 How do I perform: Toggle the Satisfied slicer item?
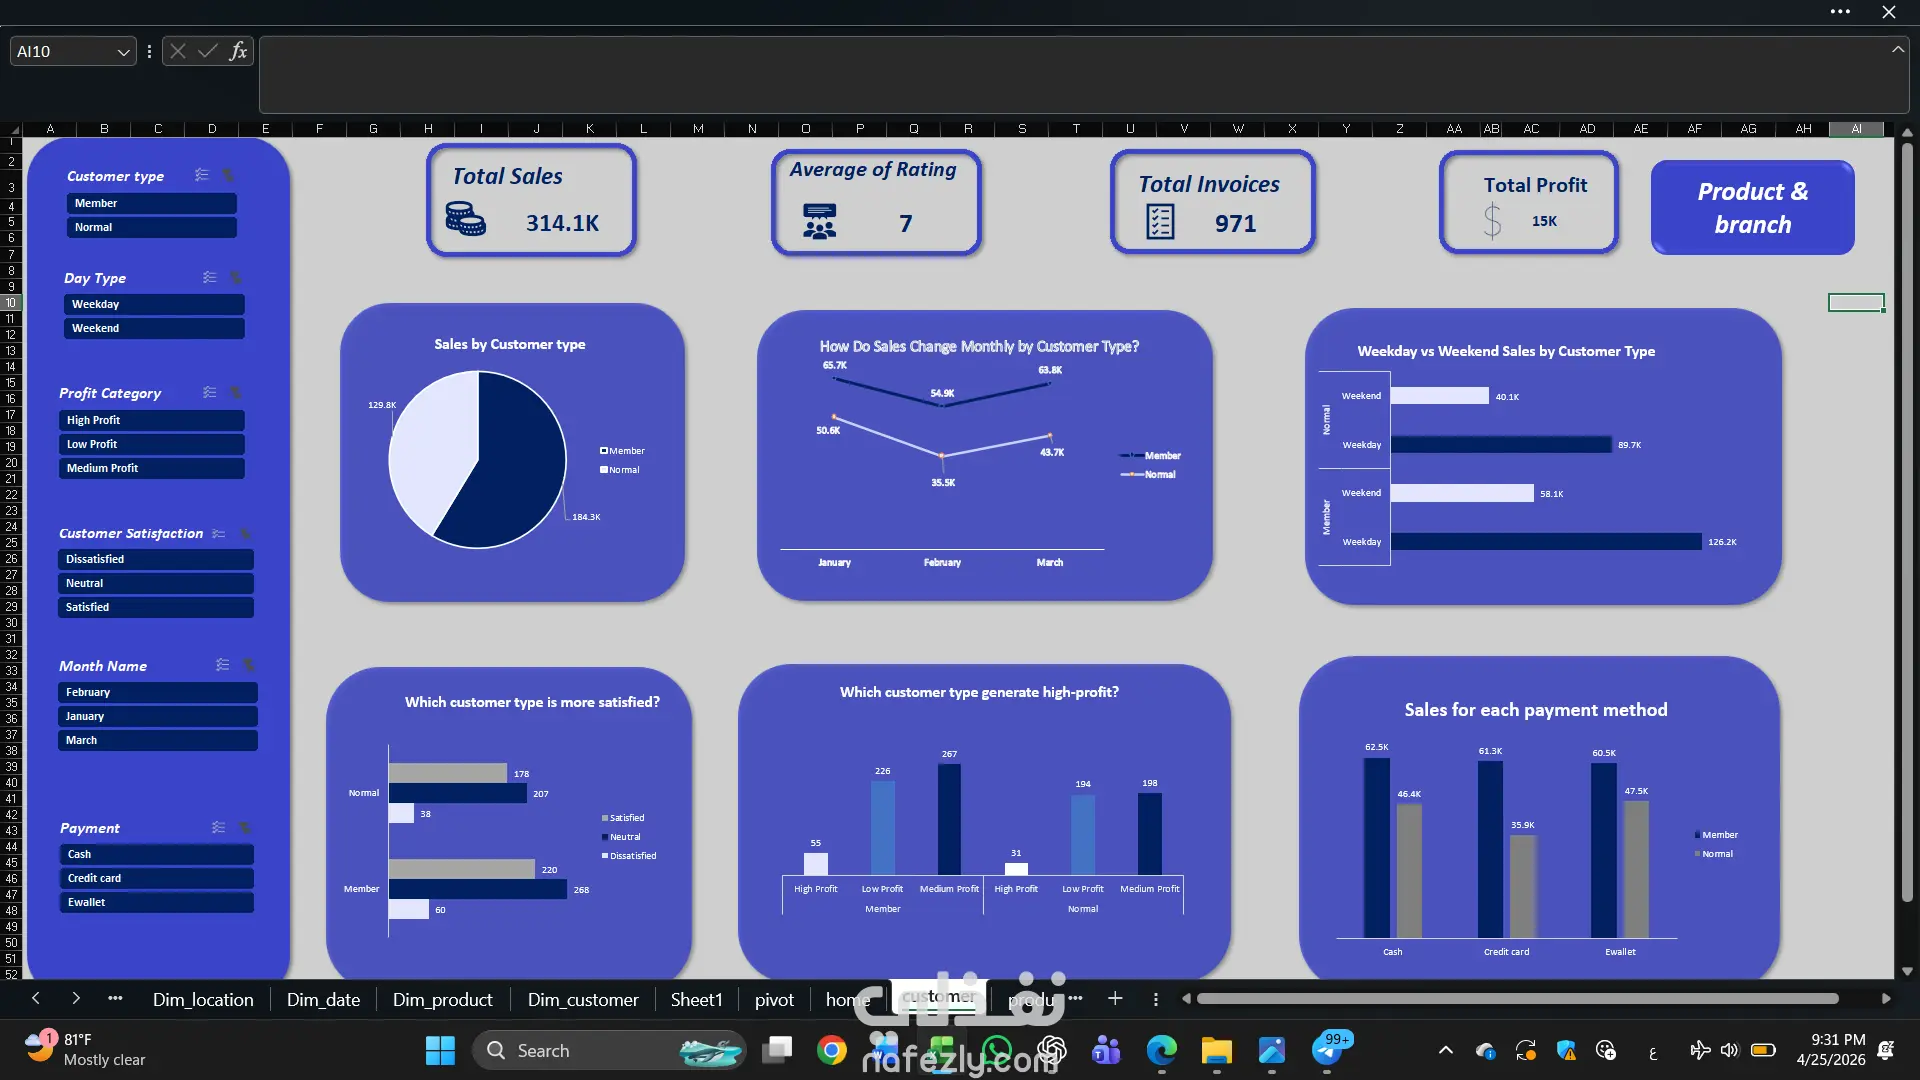click(156, 607)
